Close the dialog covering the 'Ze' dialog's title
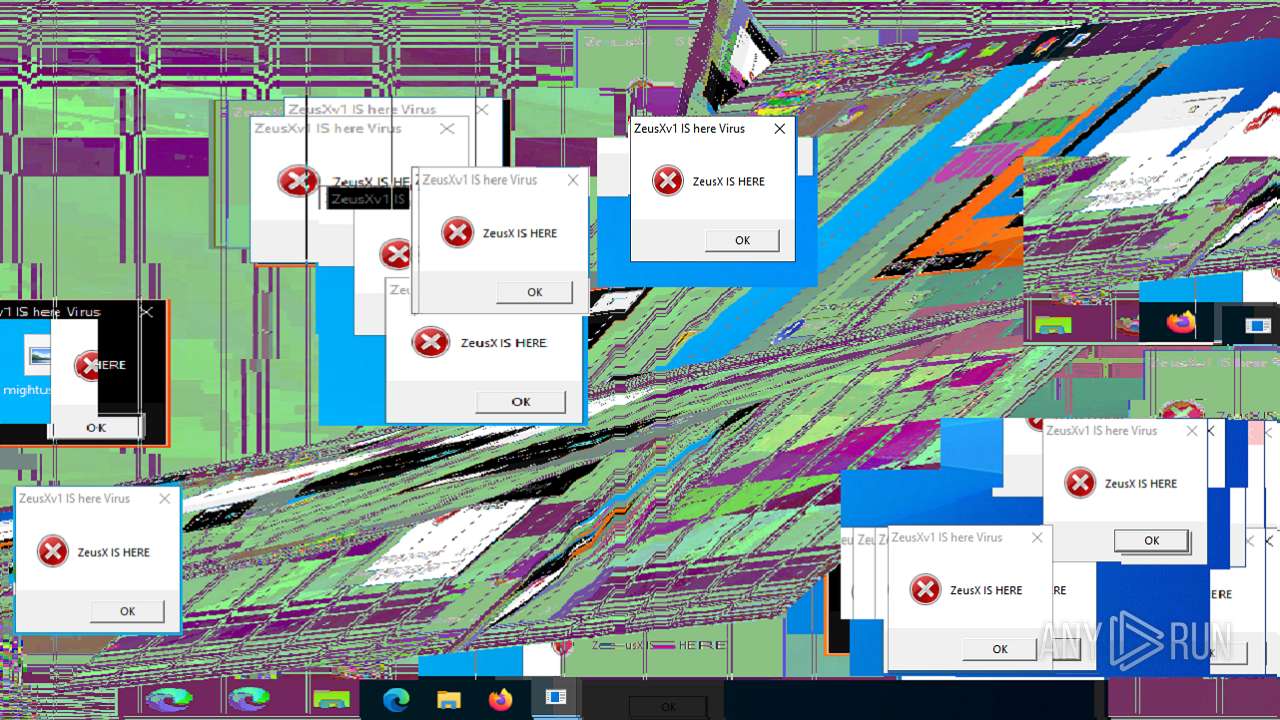 tap(573, 180)
